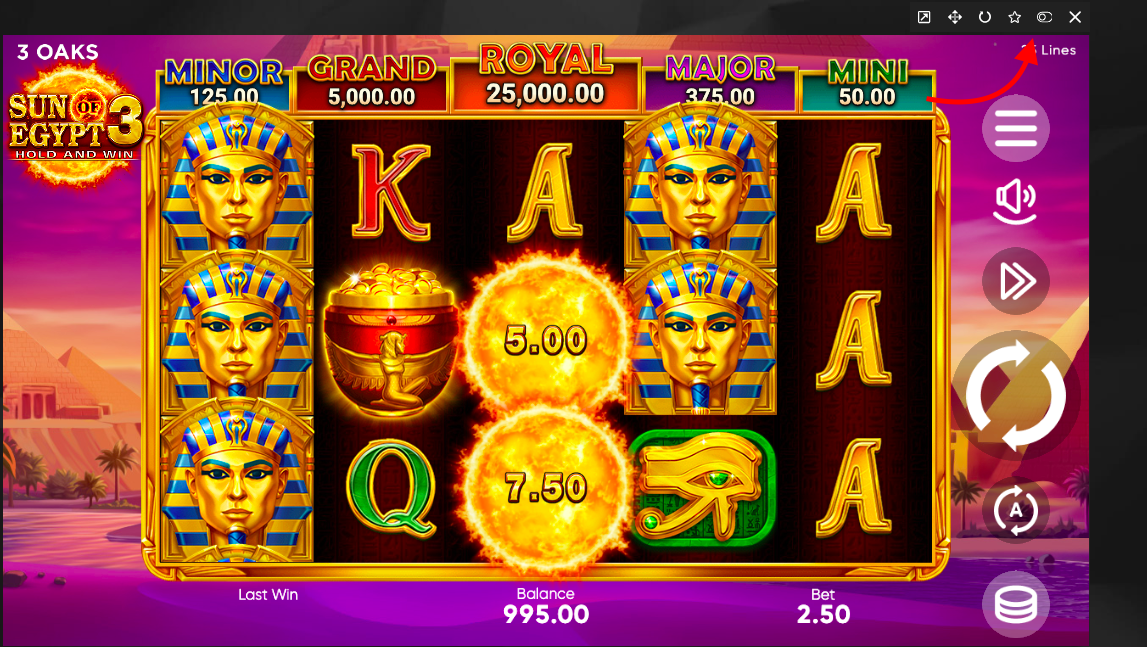Click the golden pot scatter symbol
Screen dimensions: 1147x647
(x=391, y=341)
